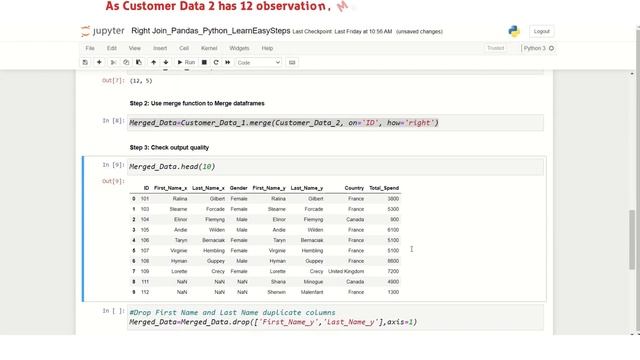This screenshot has width=640, height=360.
Task: Click the Jupyter logo
Action: [102, 31]
